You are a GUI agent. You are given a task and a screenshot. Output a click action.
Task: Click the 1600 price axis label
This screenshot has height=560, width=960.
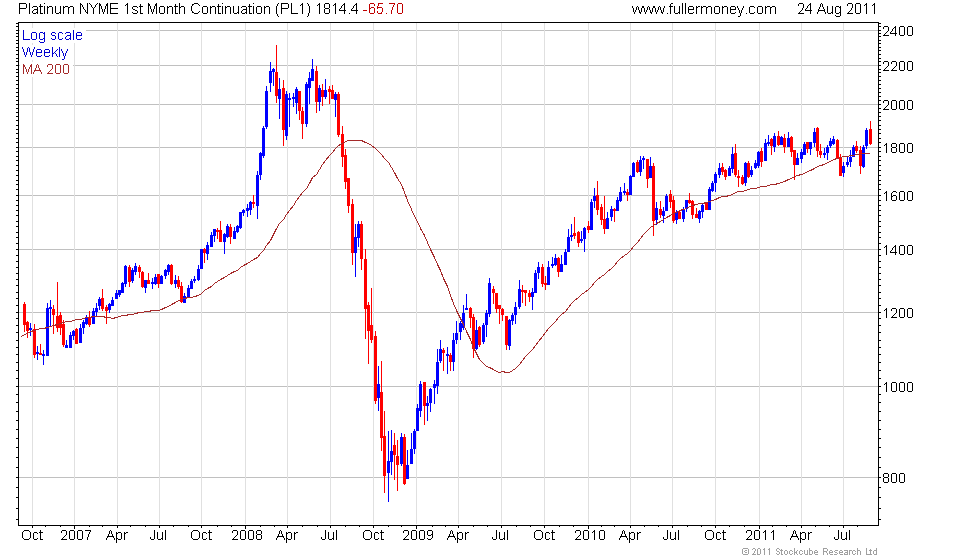click(x=898, y=196)
